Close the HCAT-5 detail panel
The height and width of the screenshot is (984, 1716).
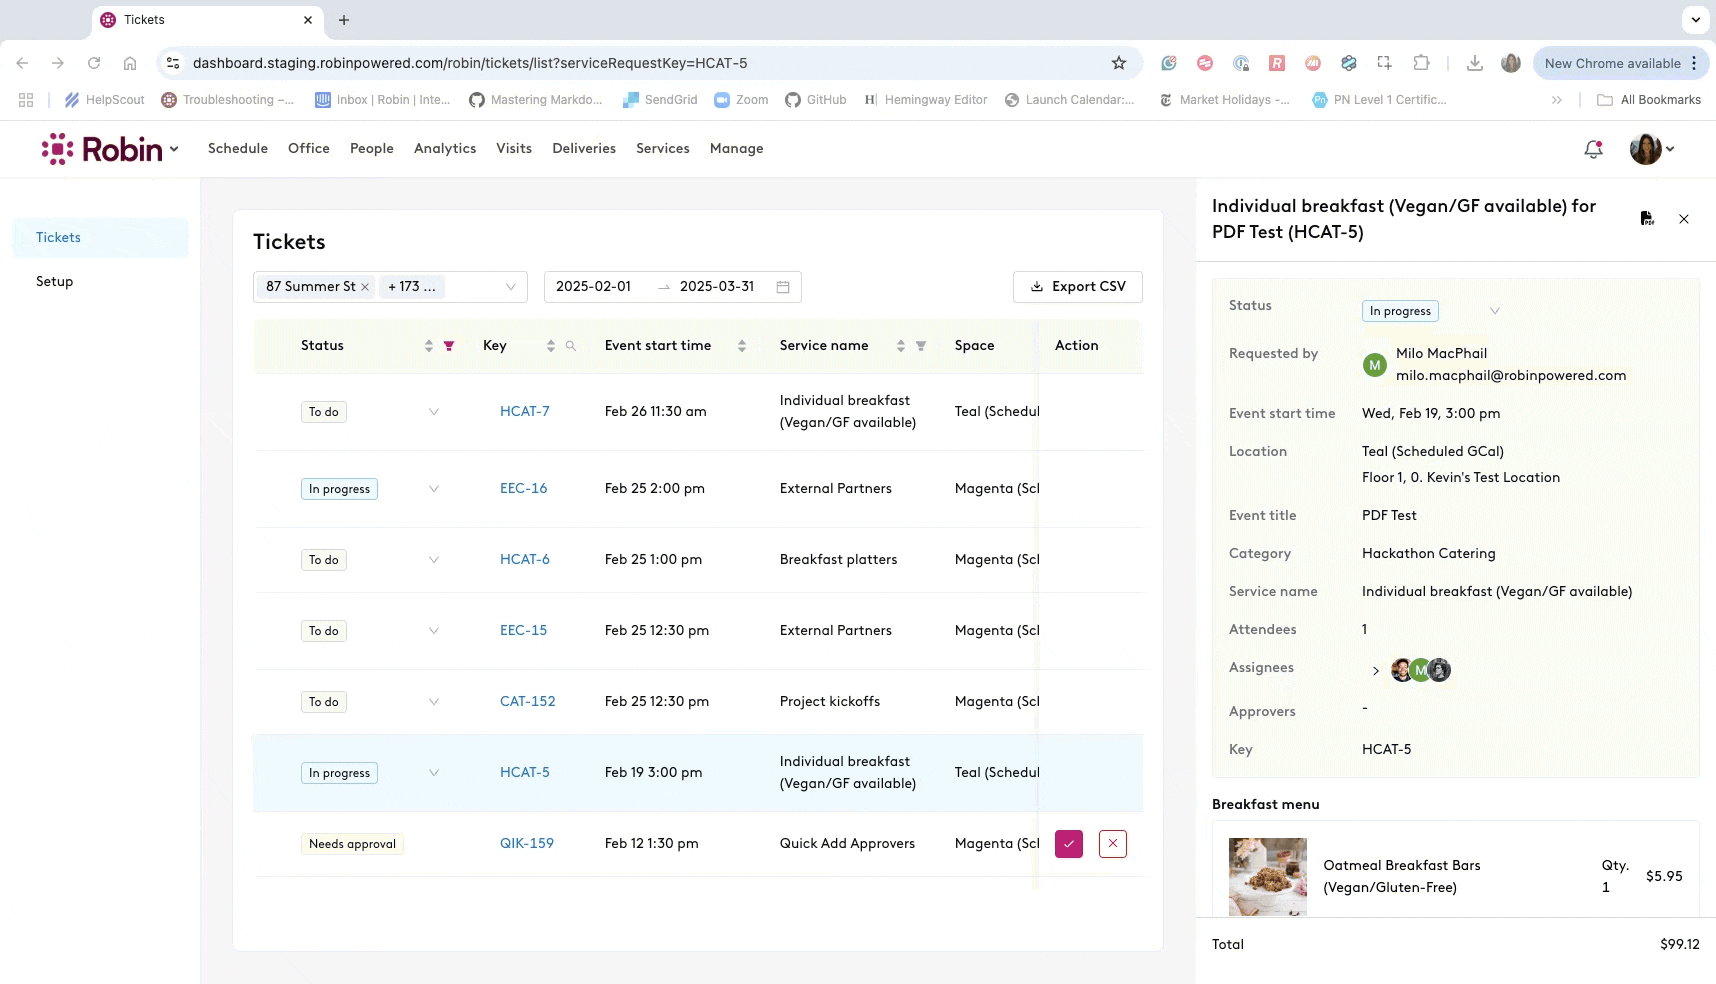tap(1684, 219)
